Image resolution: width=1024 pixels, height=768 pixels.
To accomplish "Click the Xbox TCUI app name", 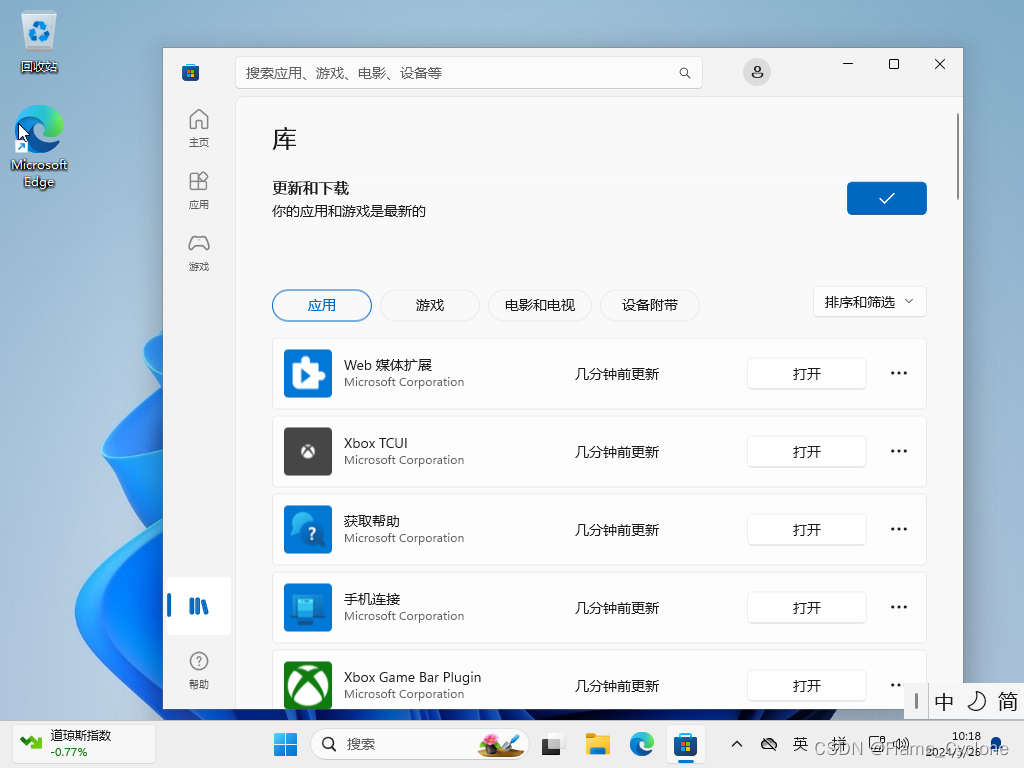I will pos(376,443).
